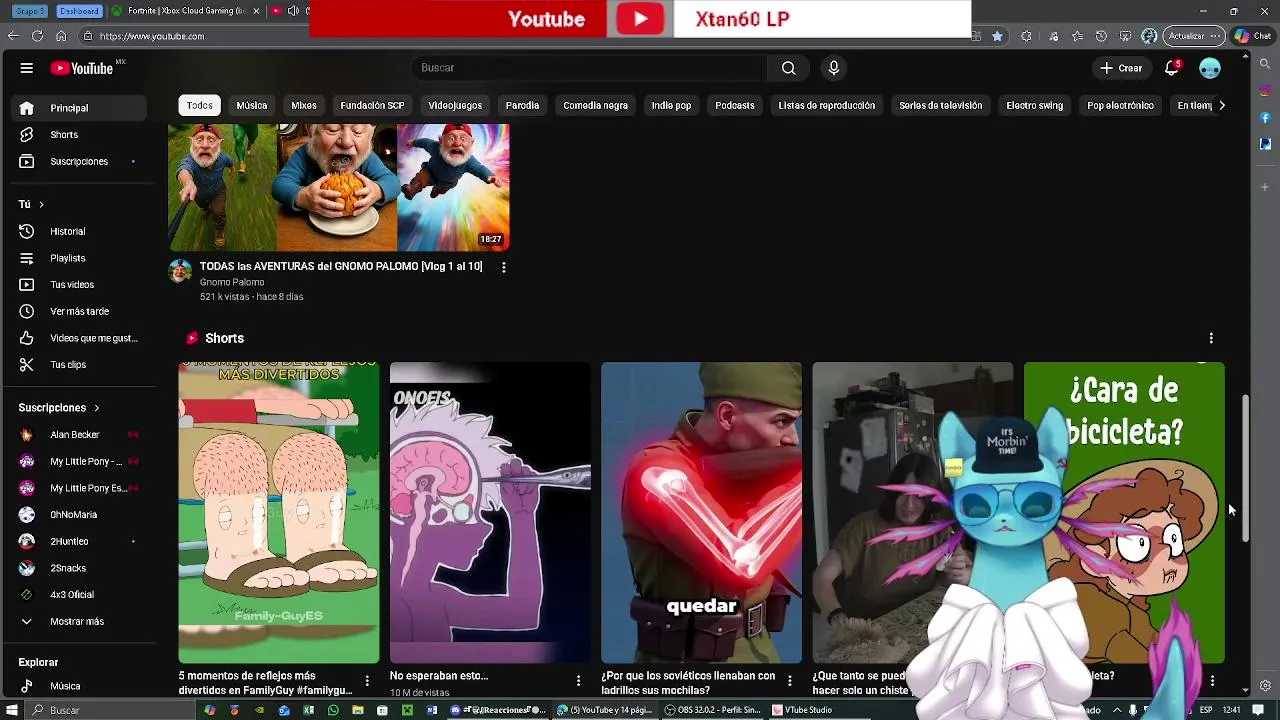Select the Comedia negra filter chip

point(595,105)
